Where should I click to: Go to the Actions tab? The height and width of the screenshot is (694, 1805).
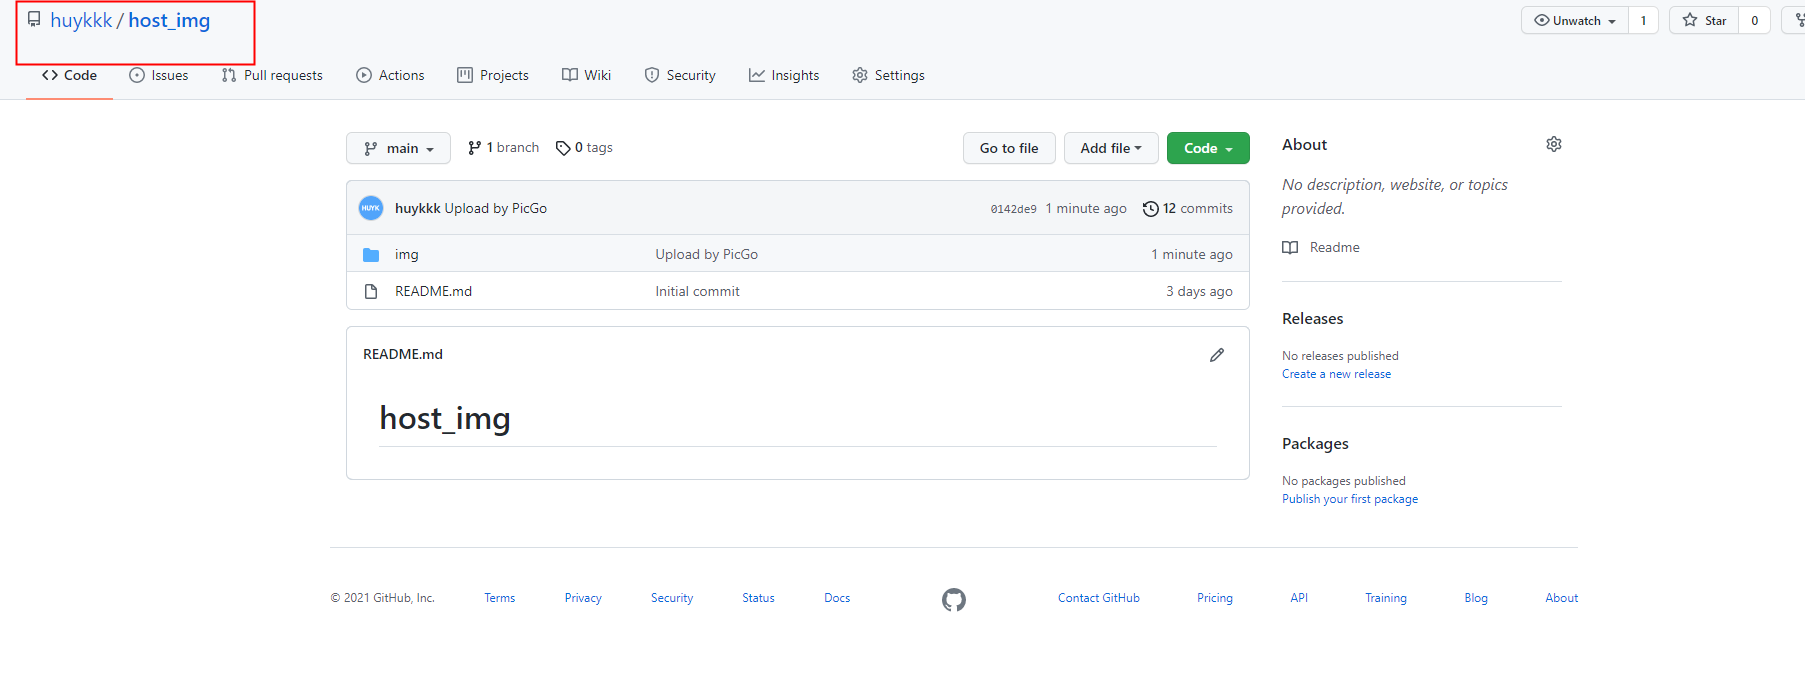pyautogui.click(x=390, y=75)
